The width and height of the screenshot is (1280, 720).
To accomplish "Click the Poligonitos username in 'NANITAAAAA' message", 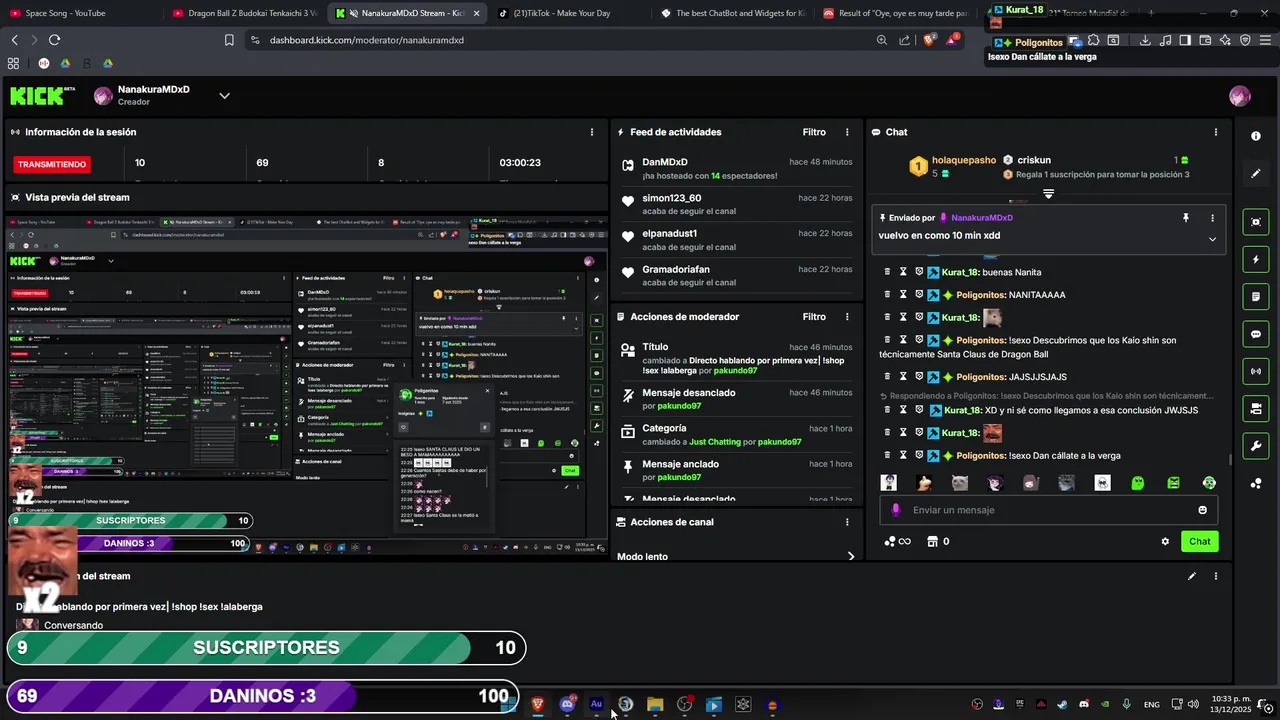I will point(981,295).
